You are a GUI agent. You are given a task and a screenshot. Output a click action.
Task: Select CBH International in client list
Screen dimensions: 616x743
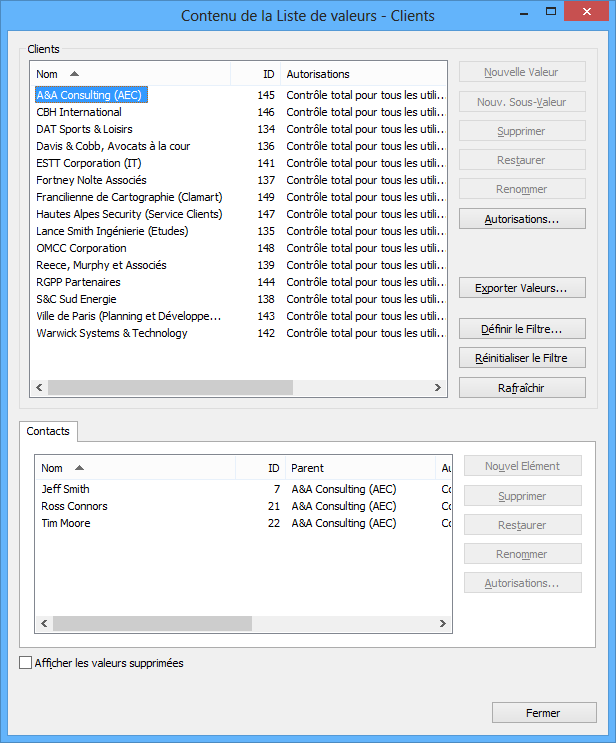point(79,112)
